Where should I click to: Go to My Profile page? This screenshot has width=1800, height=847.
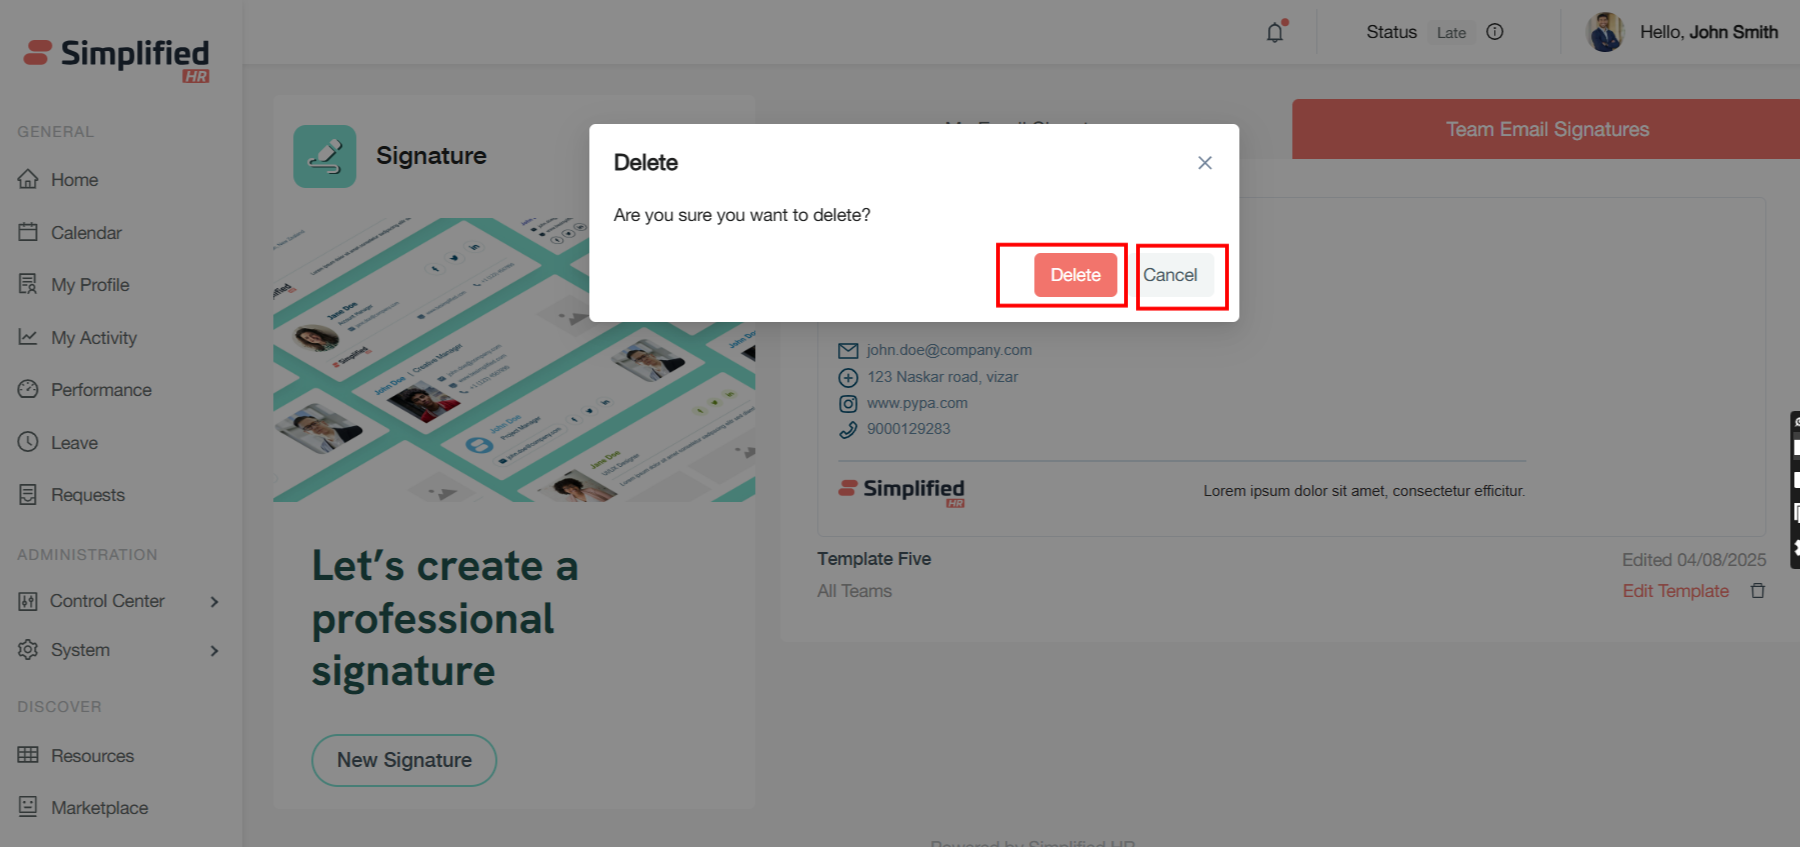click(90, 285)
